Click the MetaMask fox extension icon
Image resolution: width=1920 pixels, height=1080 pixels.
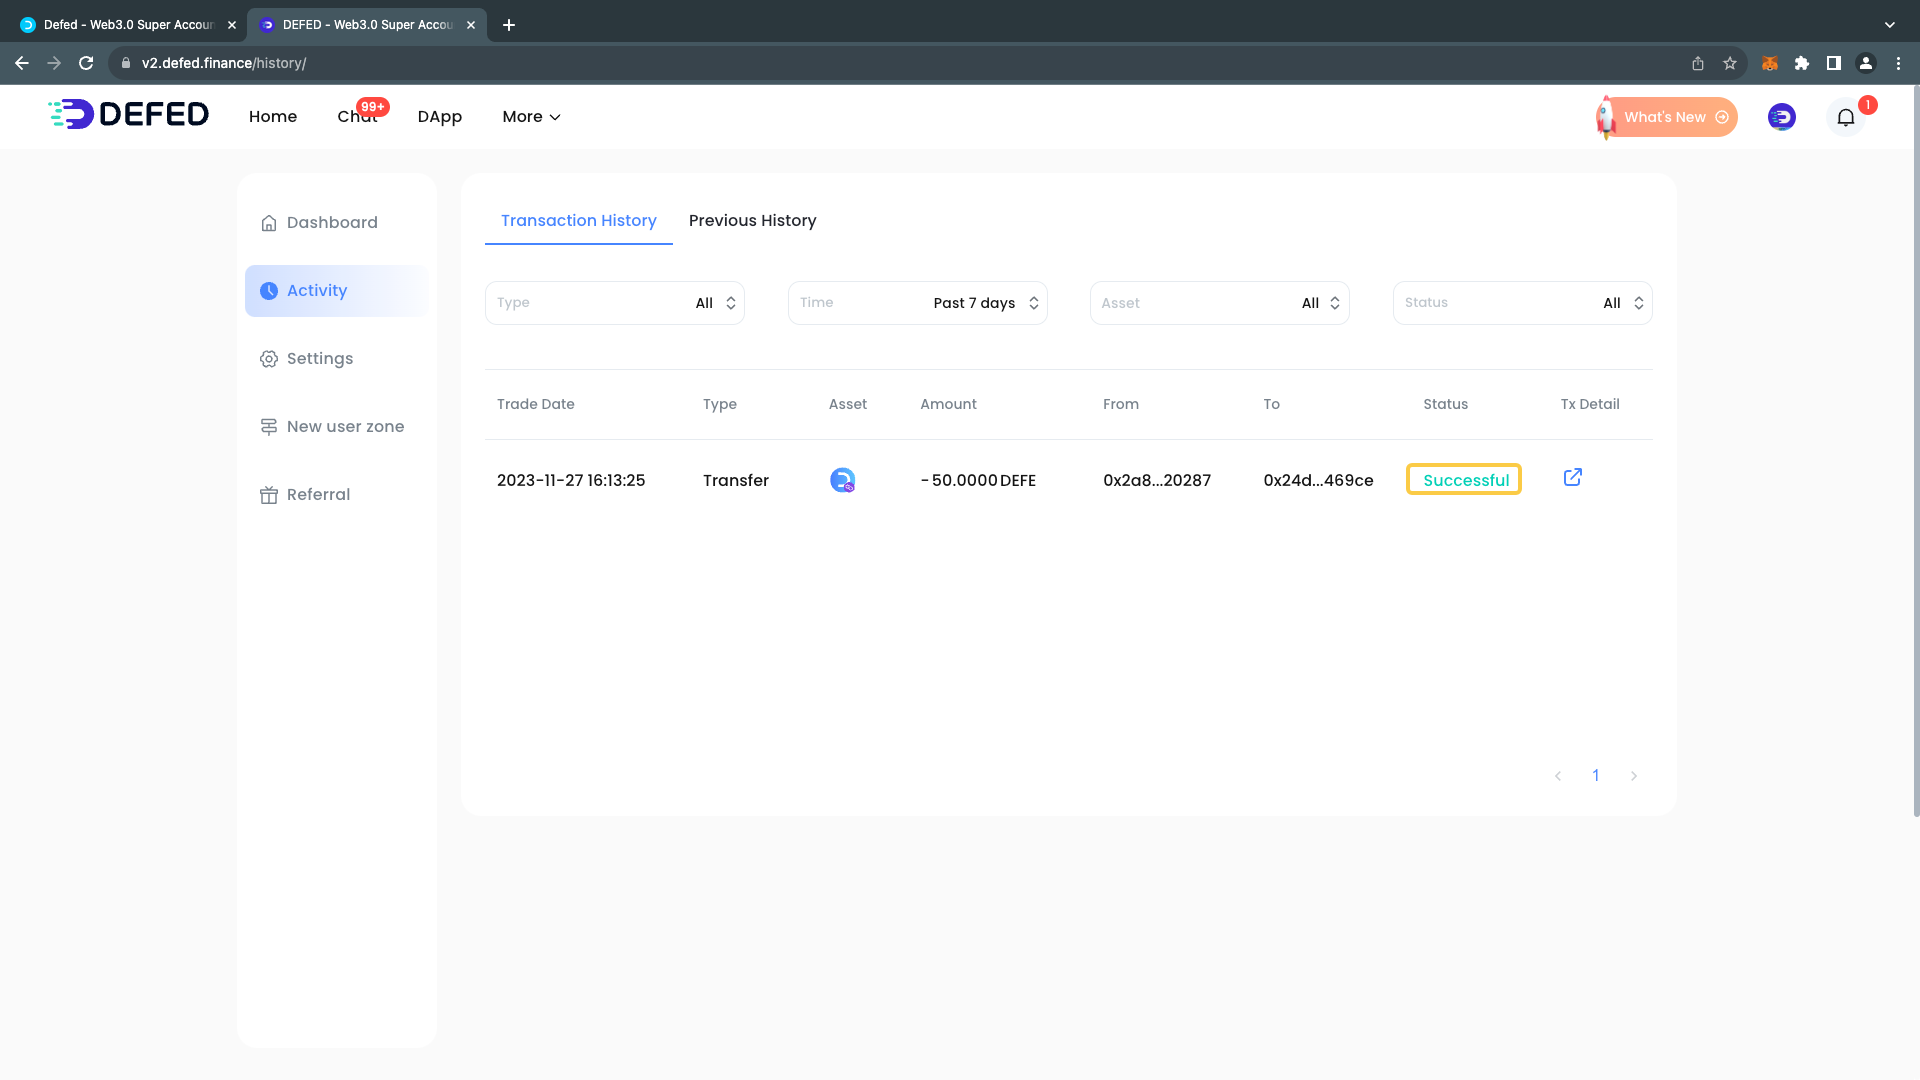tap(1769, 63)
